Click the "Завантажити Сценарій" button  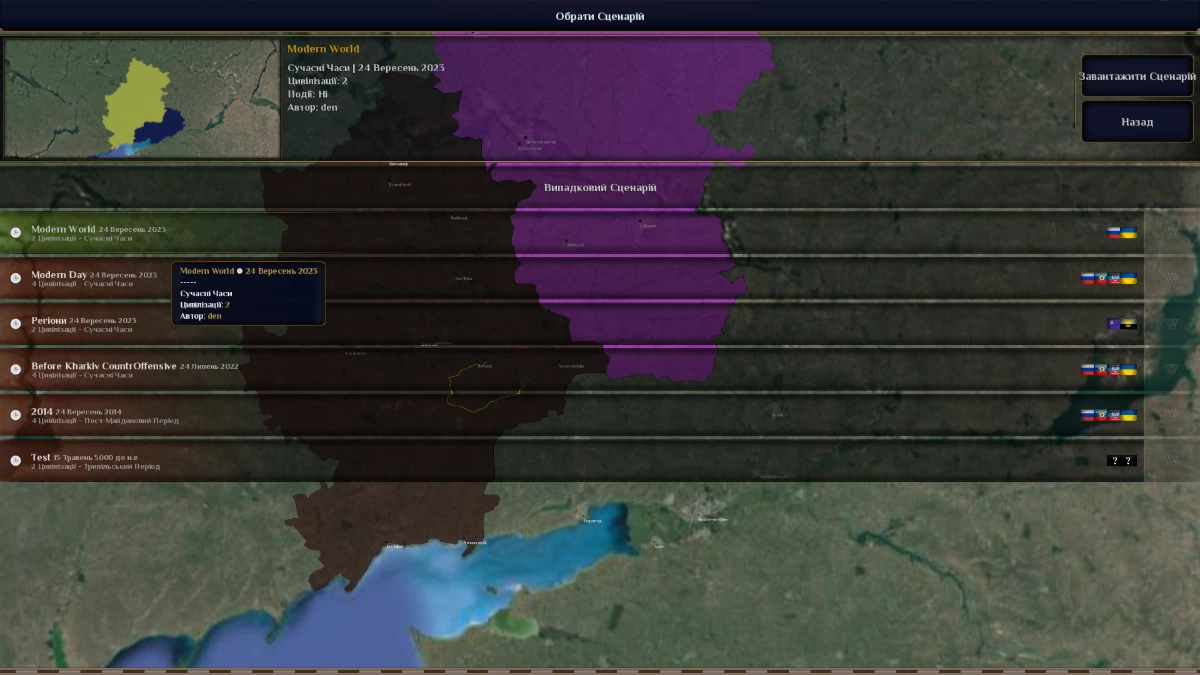pyautogui.click(x=1136, y=75)
